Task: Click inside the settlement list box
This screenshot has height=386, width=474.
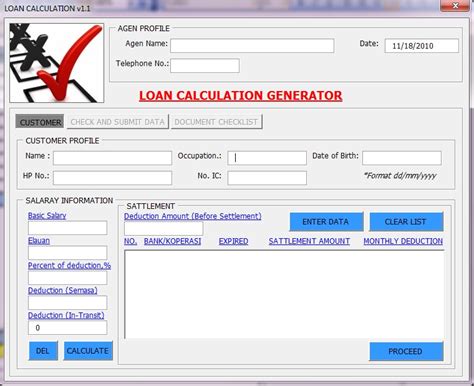Action: click(x=284, y=295)
